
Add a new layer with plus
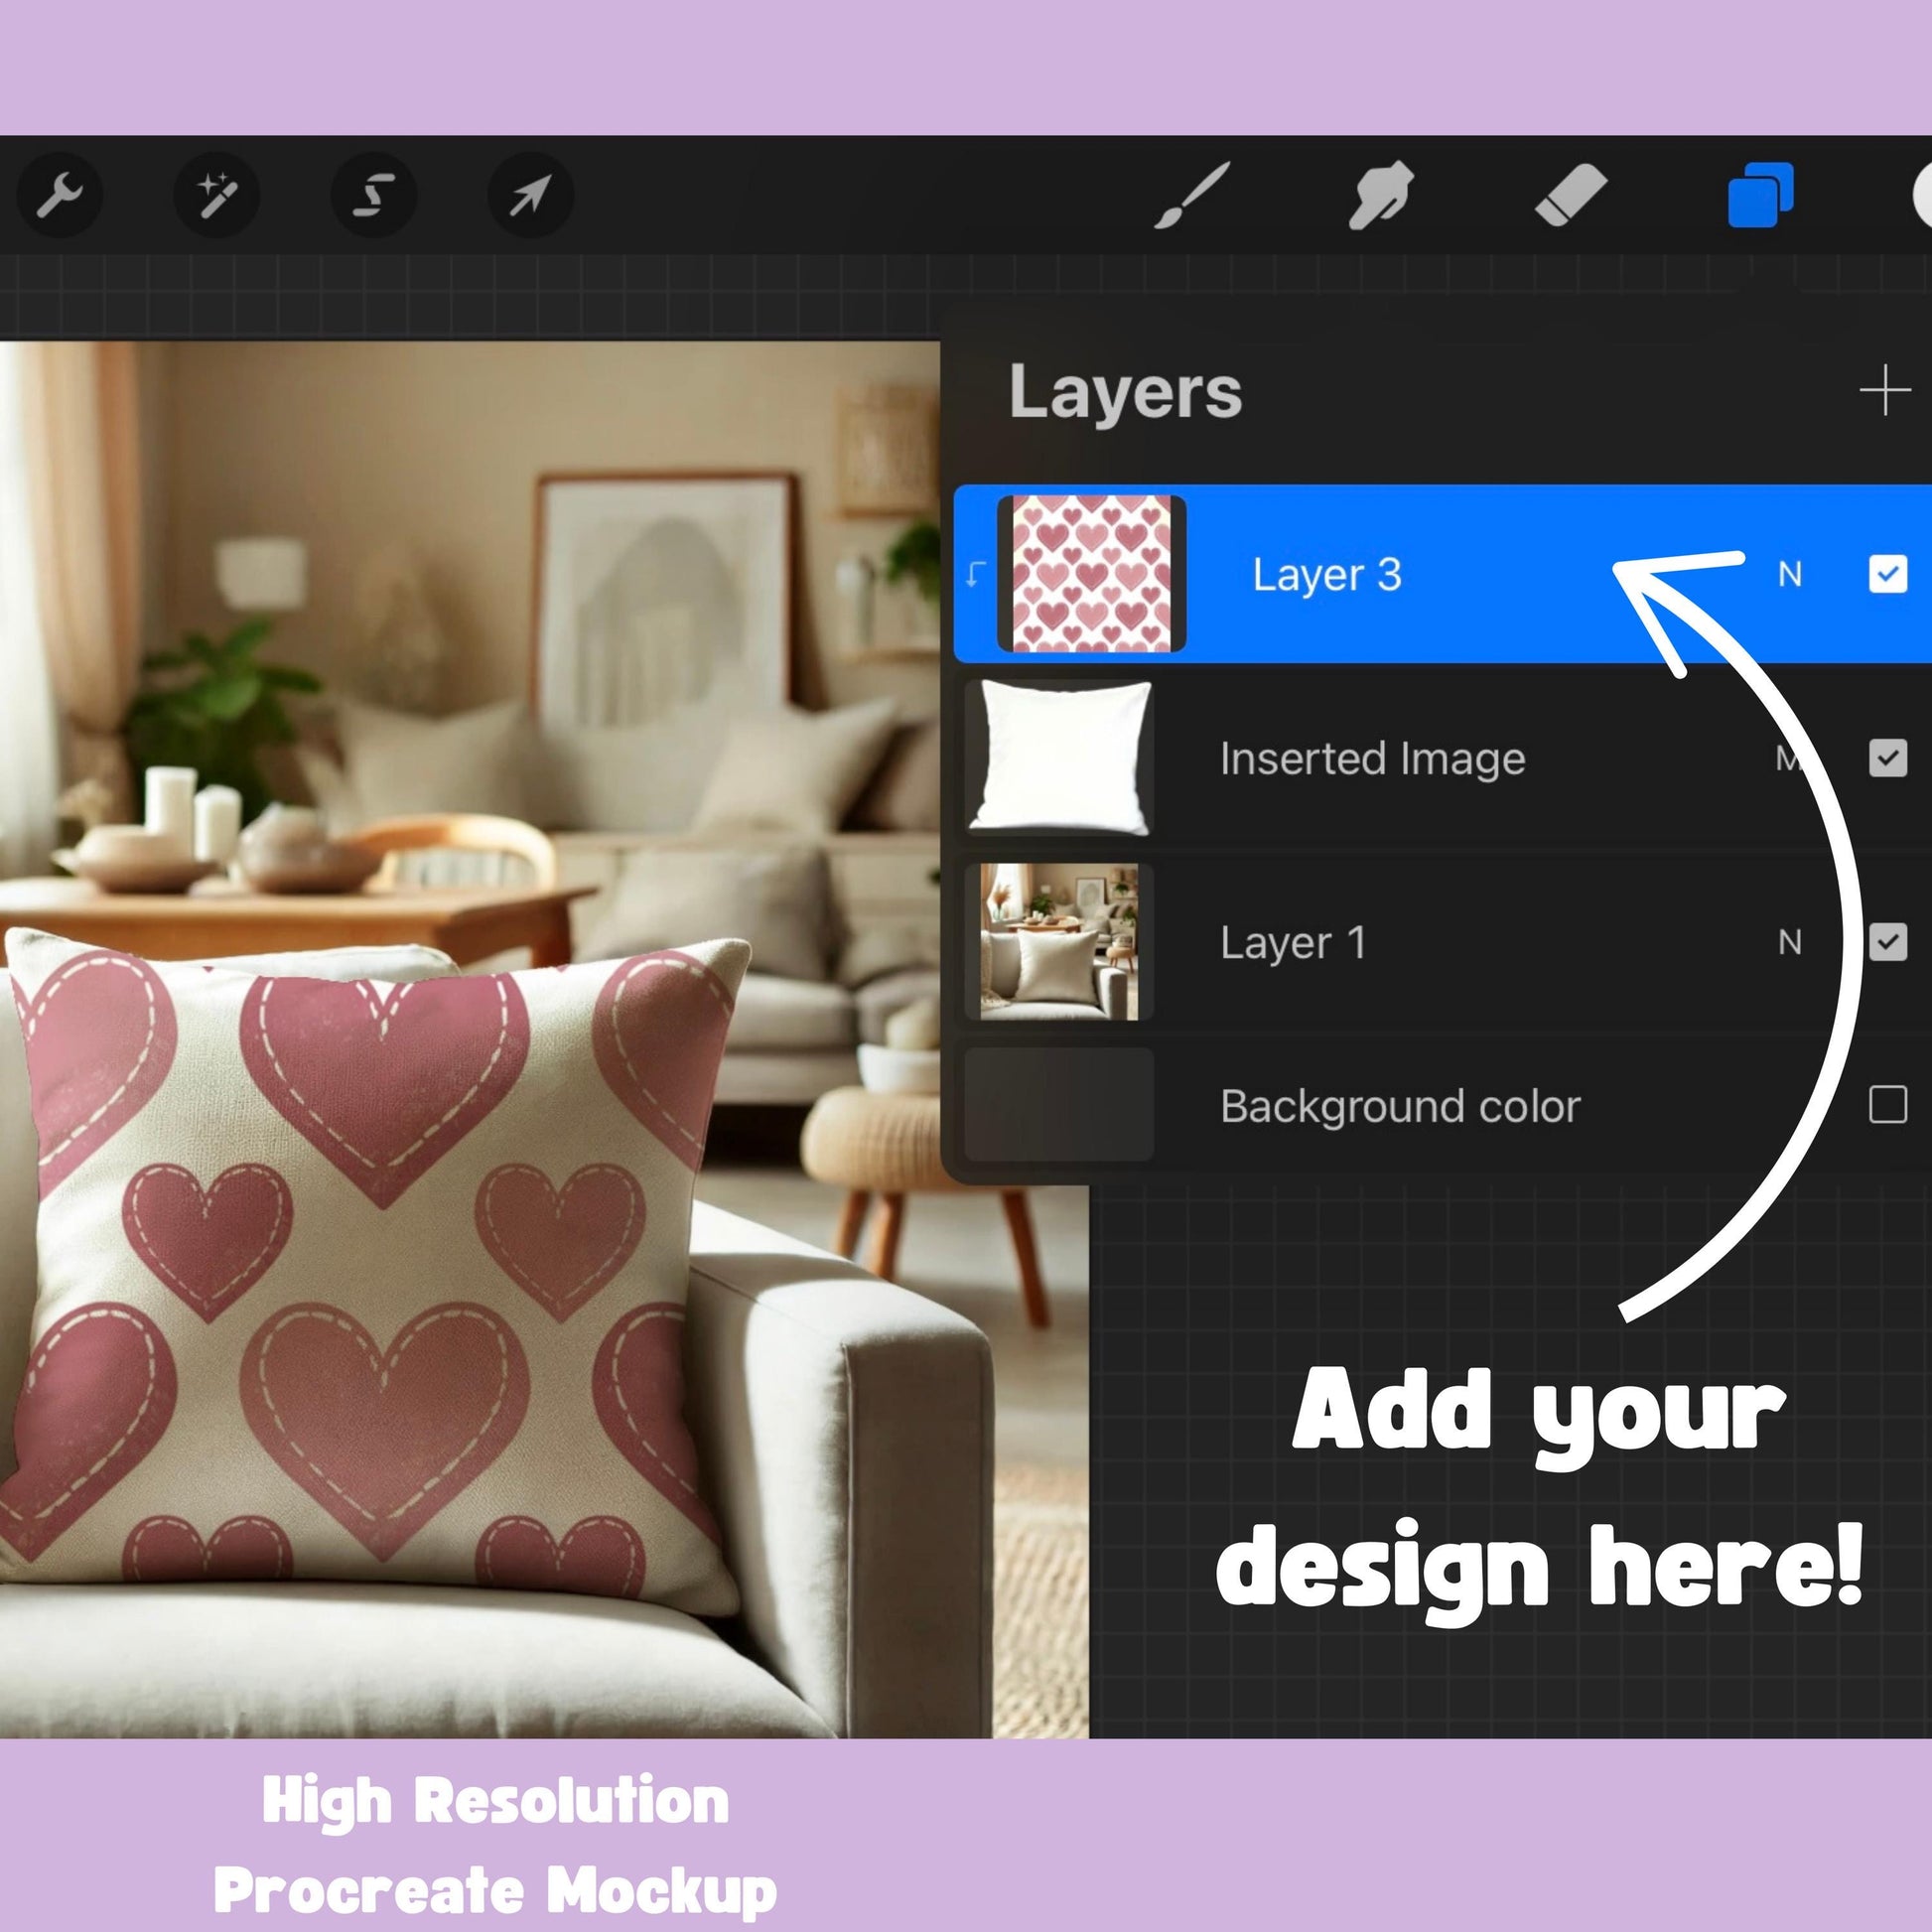[1884, 390]
